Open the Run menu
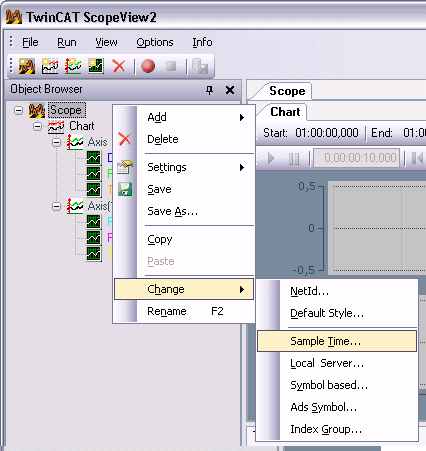 click(x=67, y=42)
